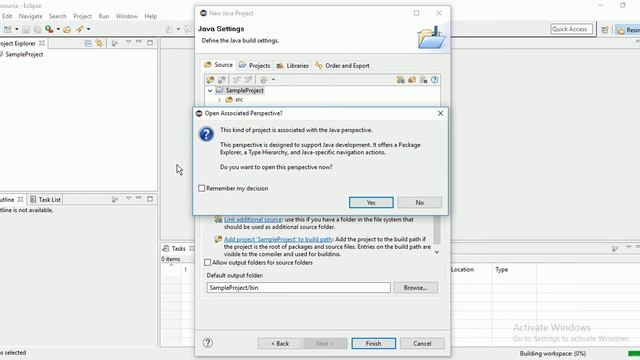
Task: Click the Quick Access search field
Action: [571, 29]
